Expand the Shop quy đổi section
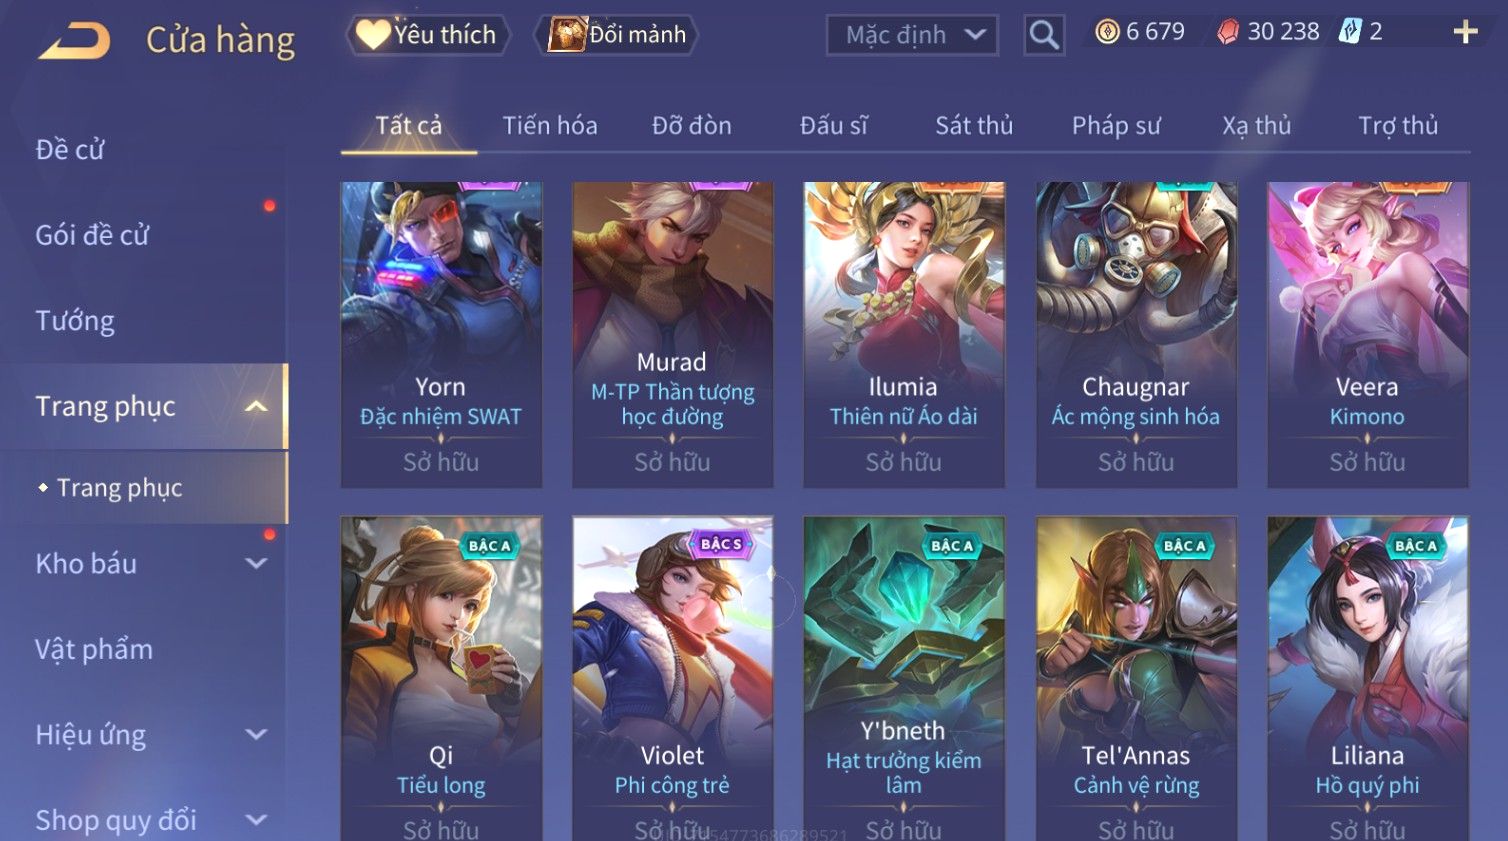Screen dimensions: 1508x841 click(x=256, y=820)
